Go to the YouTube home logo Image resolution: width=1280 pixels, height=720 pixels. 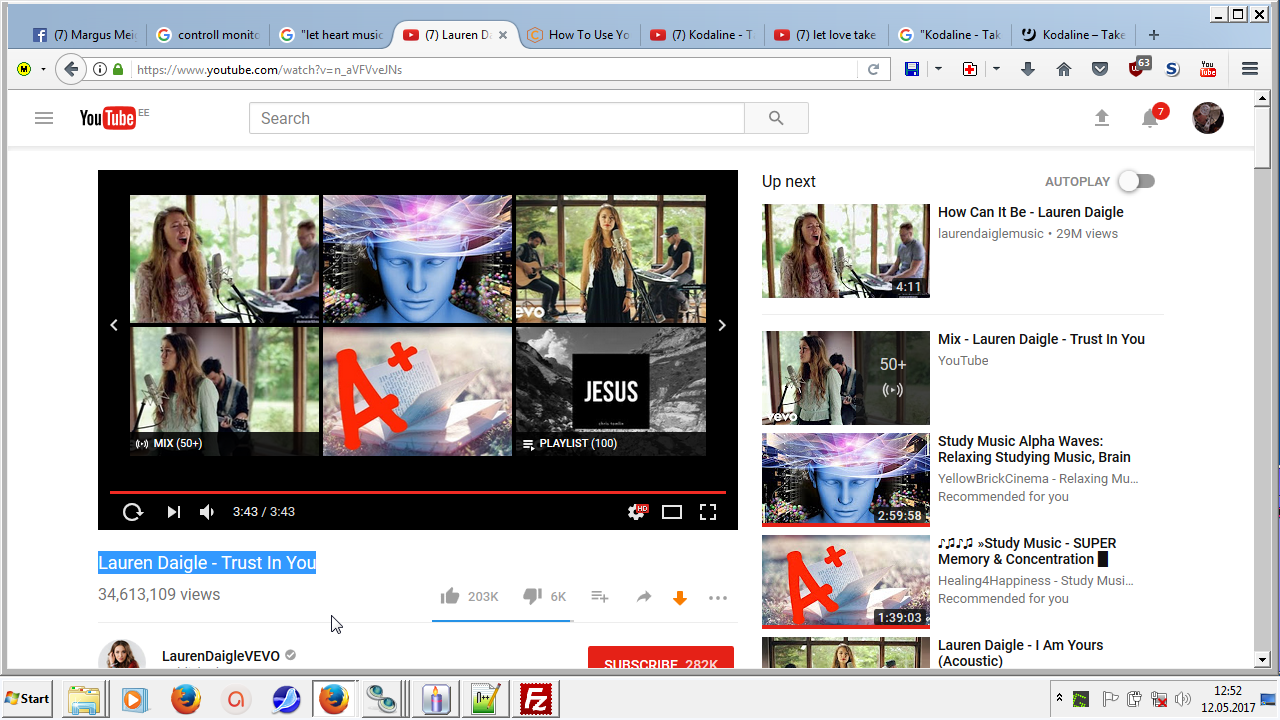[108, 118]
